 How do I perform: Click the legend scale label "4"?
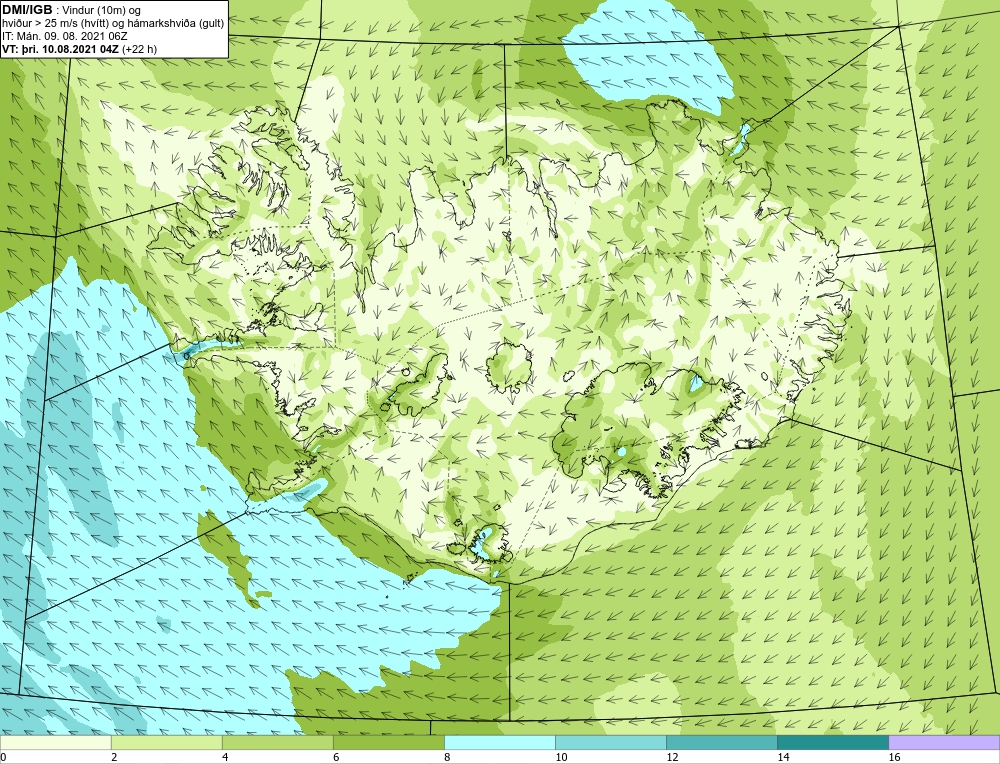pyautogui.click(x=225, y=757)
